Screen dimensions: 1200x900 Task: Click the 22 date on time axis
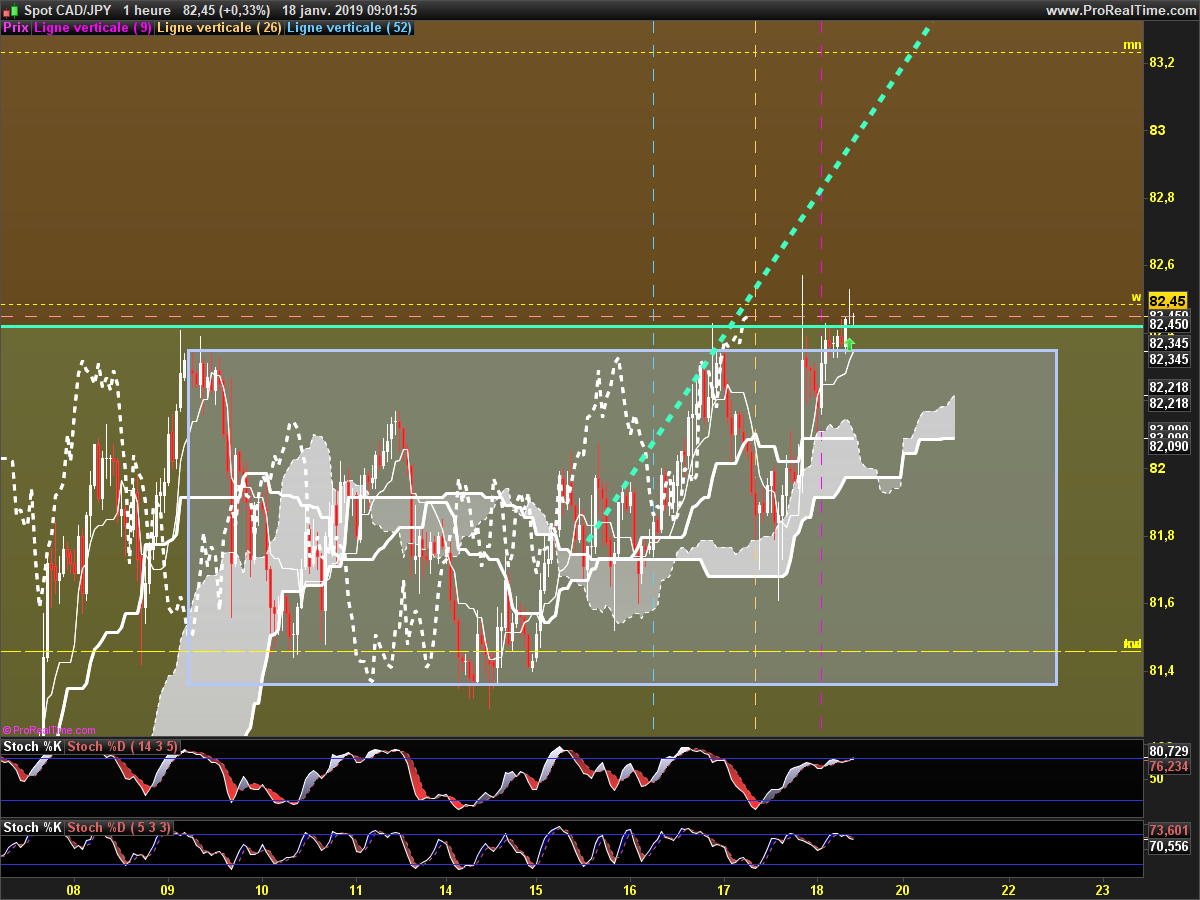(x=1008, y=890)
